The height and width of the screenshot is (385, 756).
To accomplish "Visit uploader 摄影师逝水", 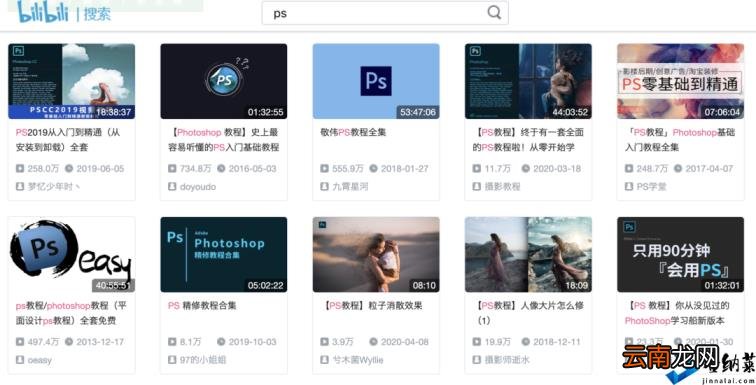I will (x=507, y=360).
